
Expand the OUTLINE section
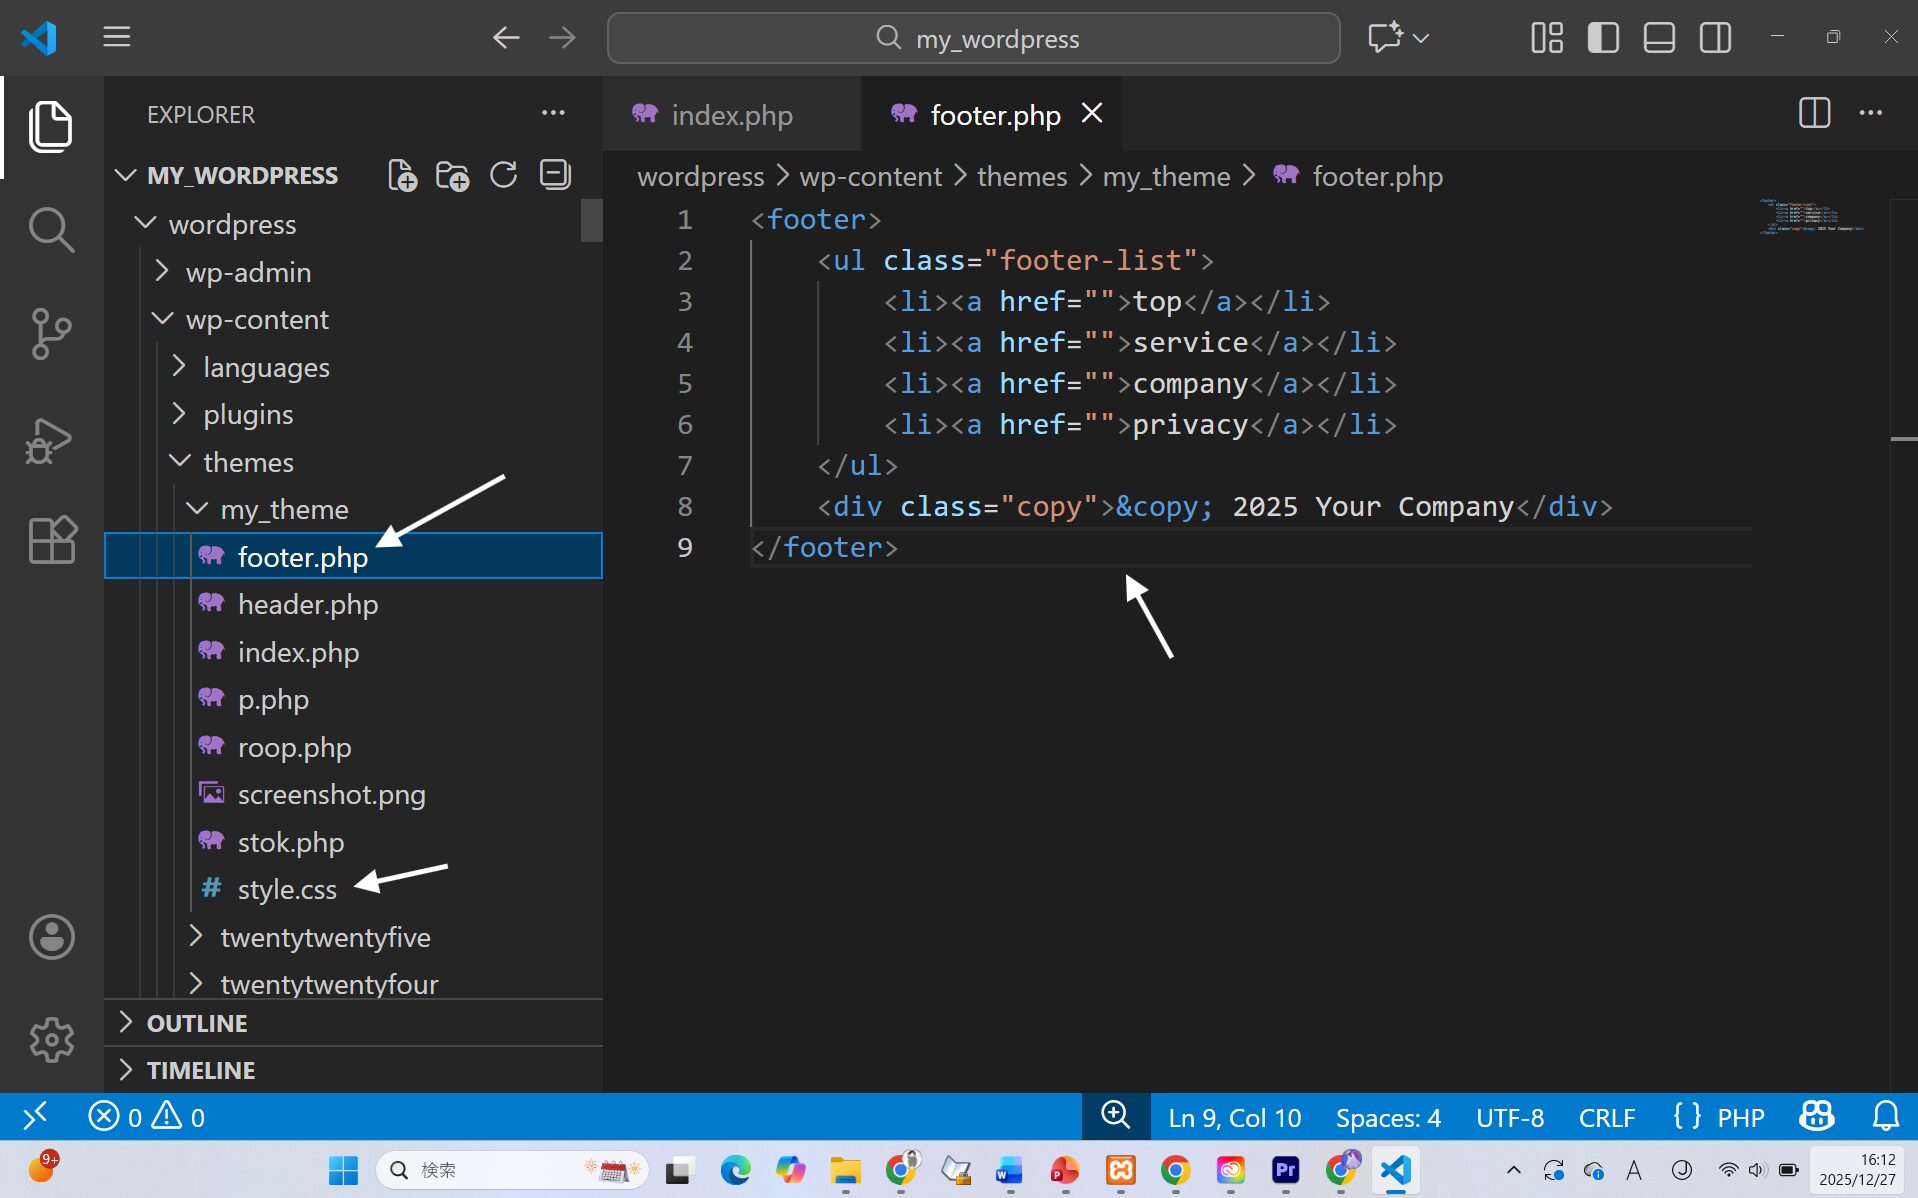[x=197, y=1023]
